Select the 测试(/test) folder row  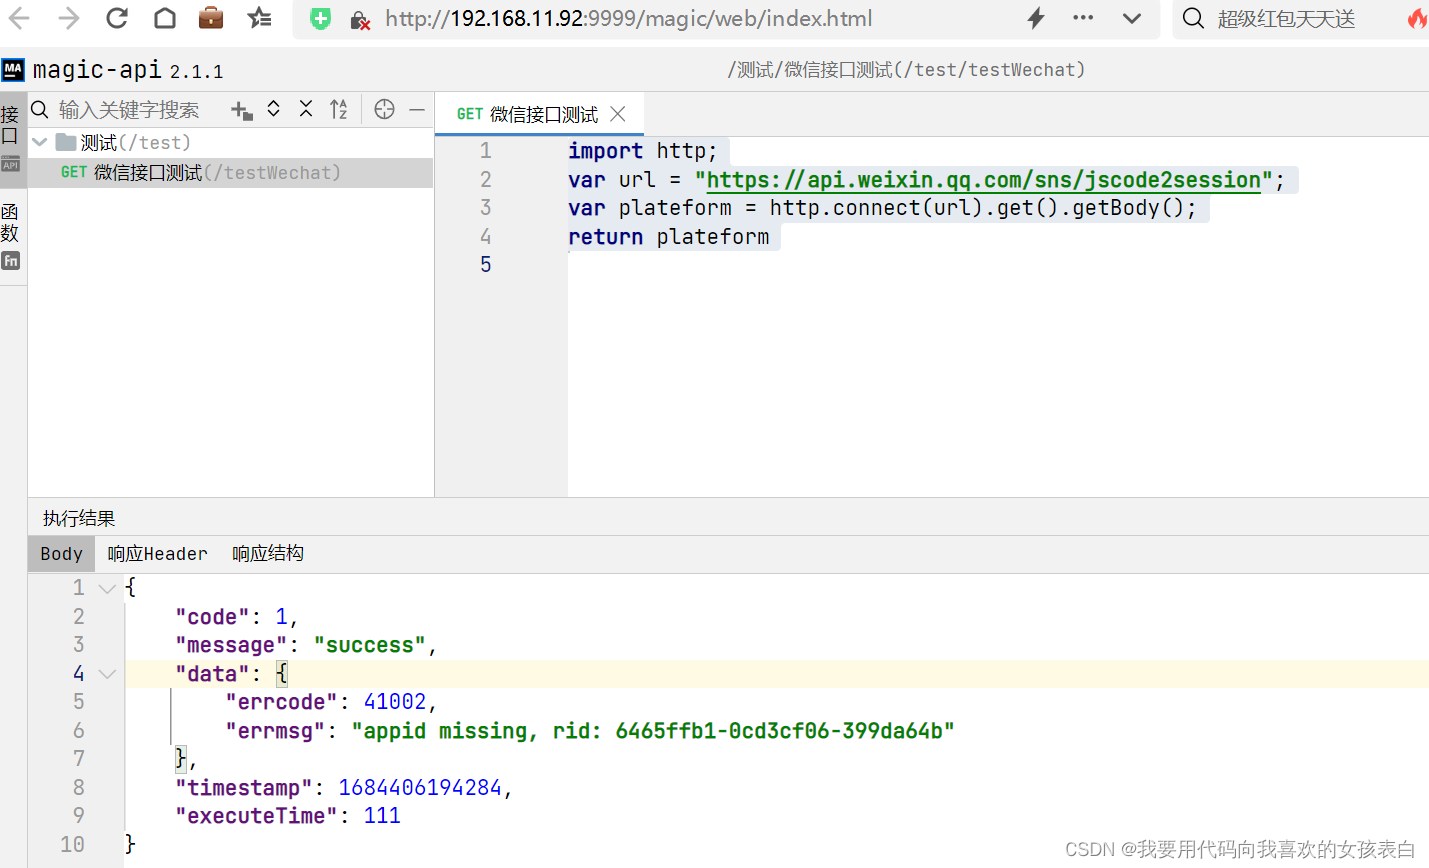(231, 142)
